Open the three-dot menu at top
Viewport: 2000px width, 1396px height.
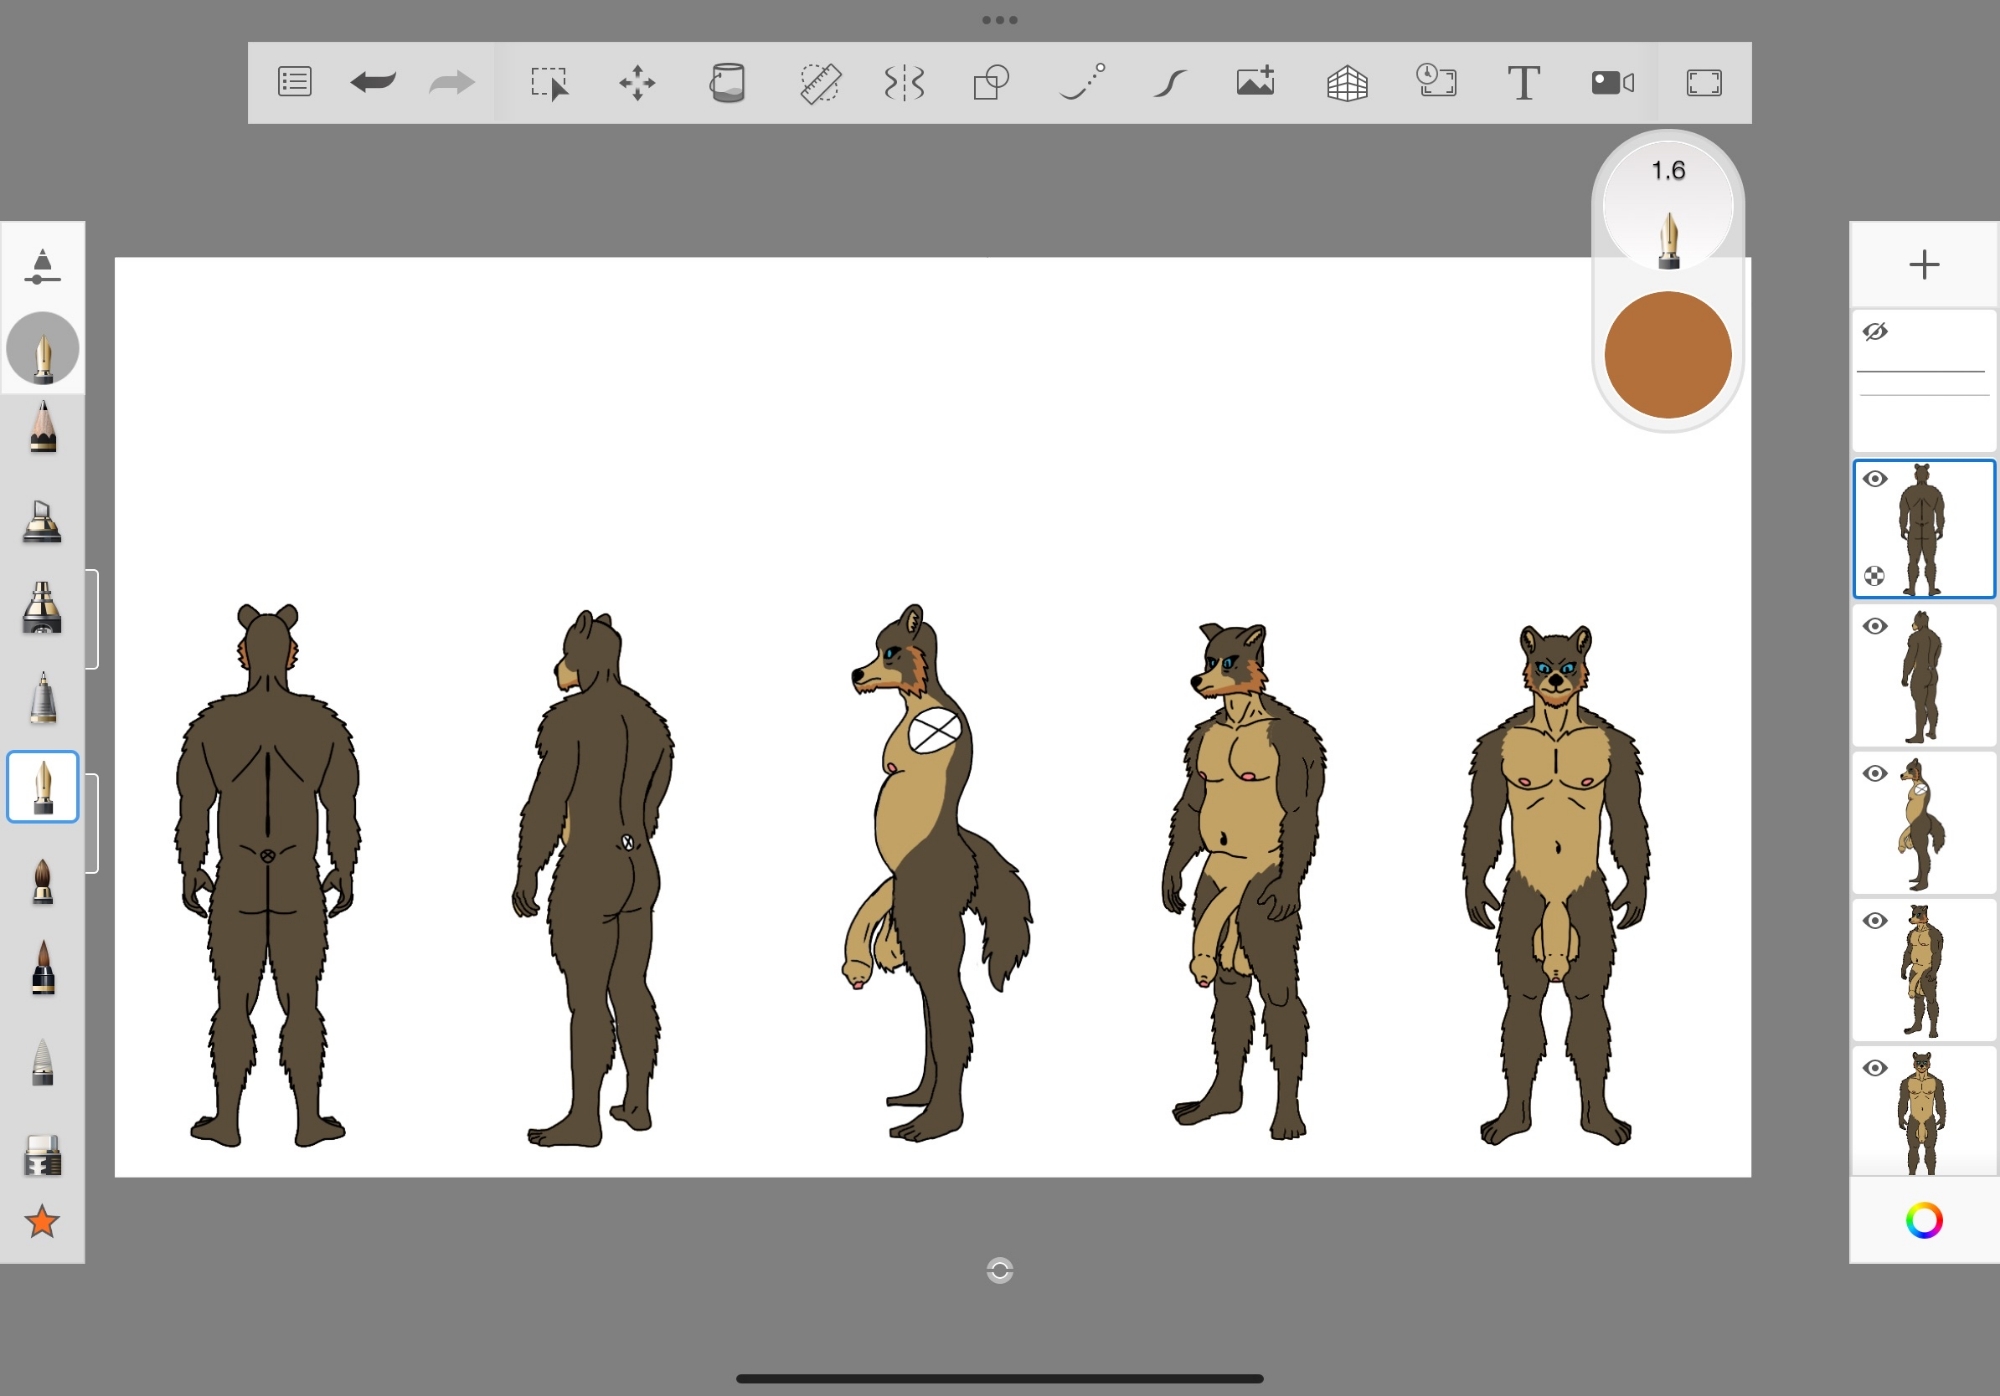tap(999, 20)
